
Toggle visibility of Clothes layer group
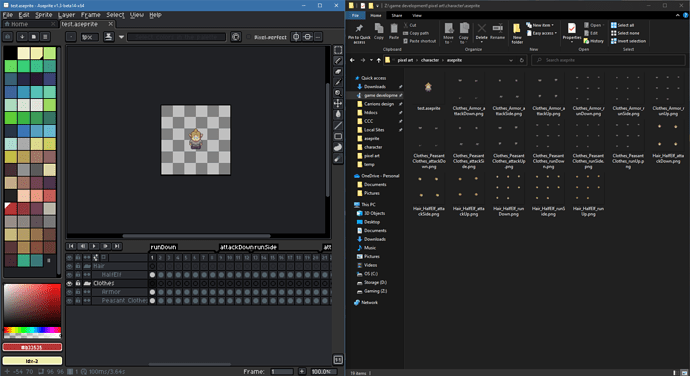(70, 284)
